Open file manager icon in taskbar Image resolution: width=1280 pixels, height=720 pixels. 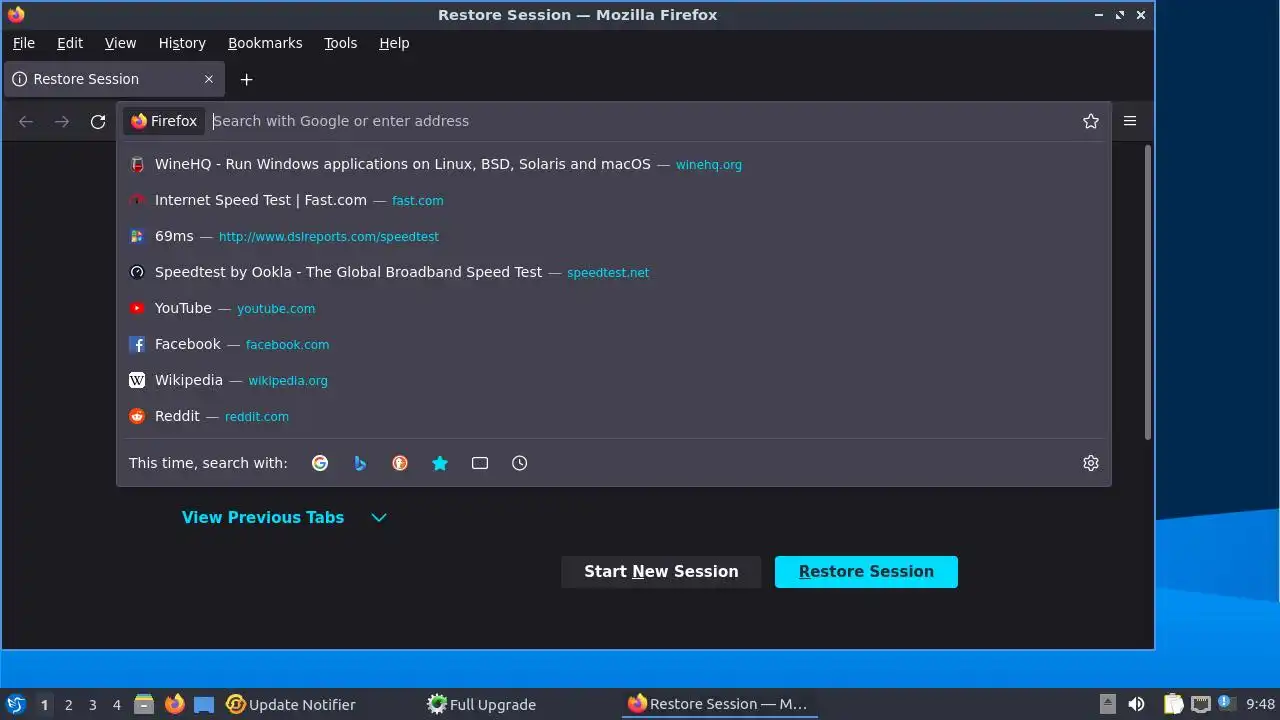coord(144,704)
